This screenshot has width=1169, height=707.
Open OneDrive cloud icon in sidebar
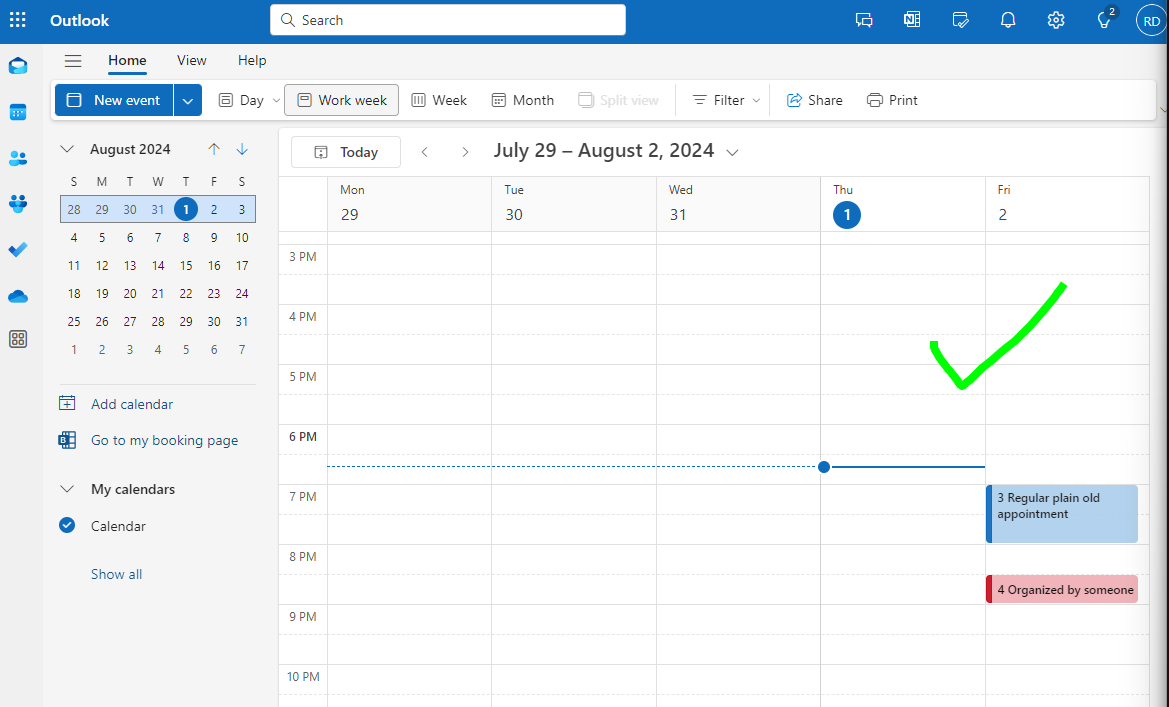[18, 297]
